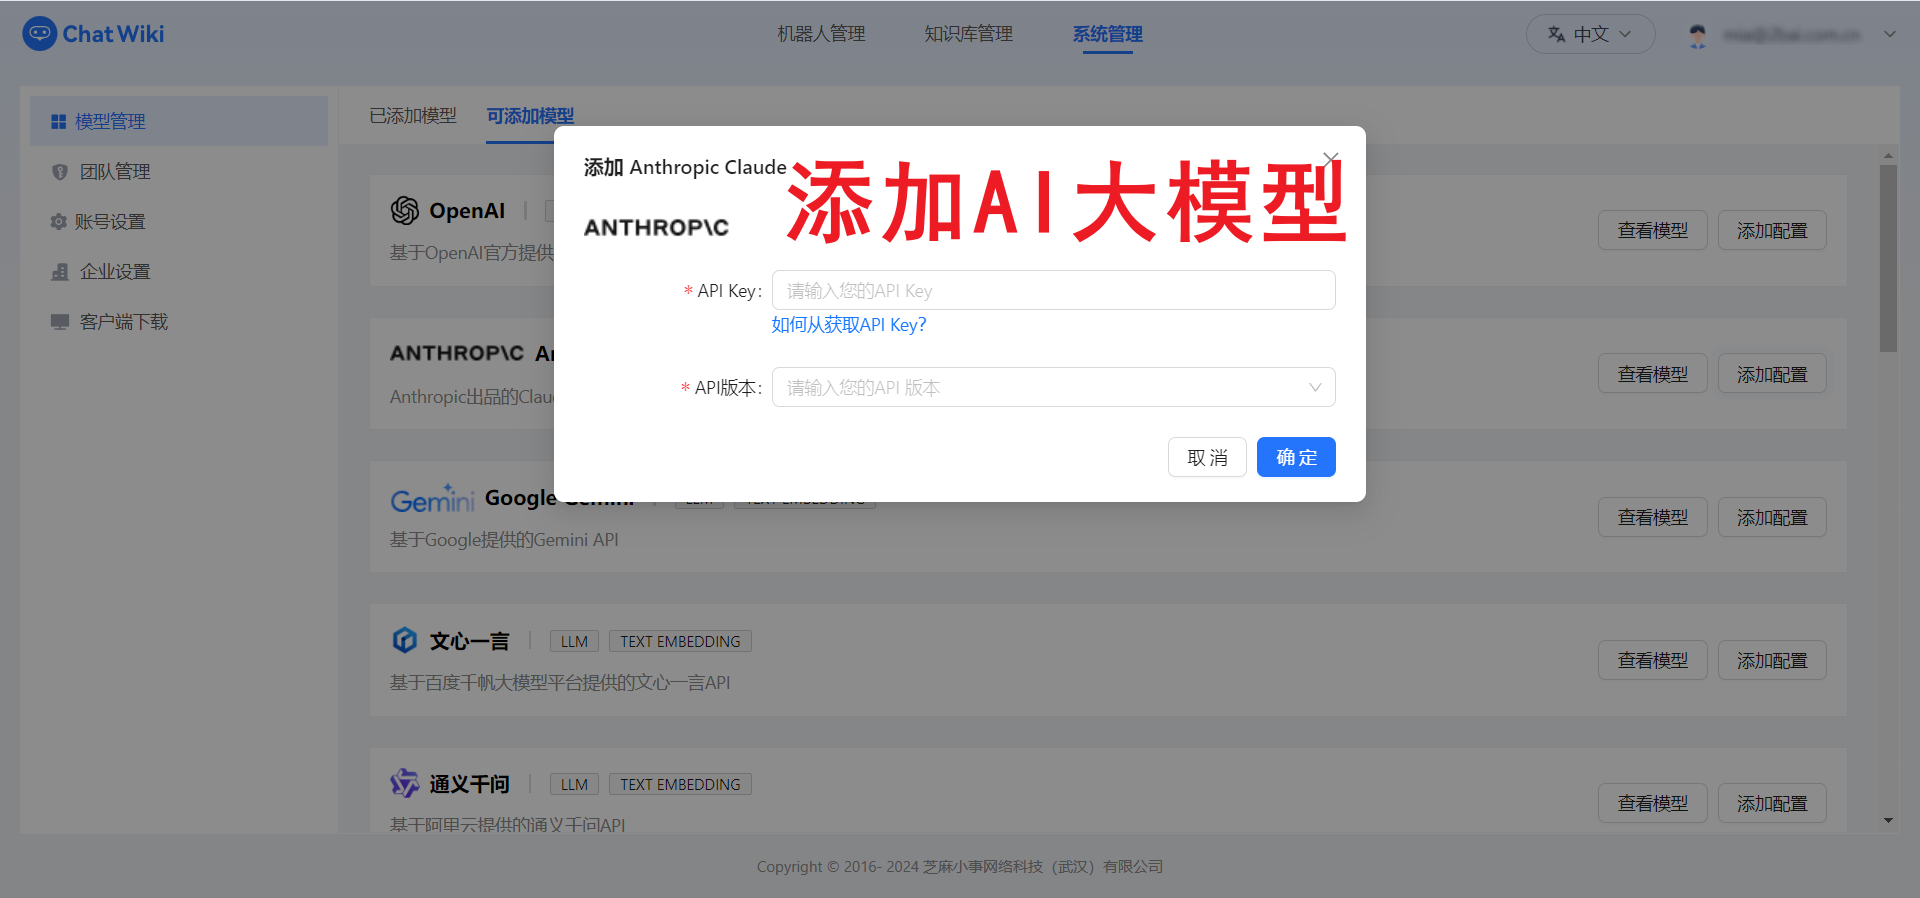
Task: Click 添加配置 for 通义千问
Action: pyautogui.click(x=1772, y=803)
